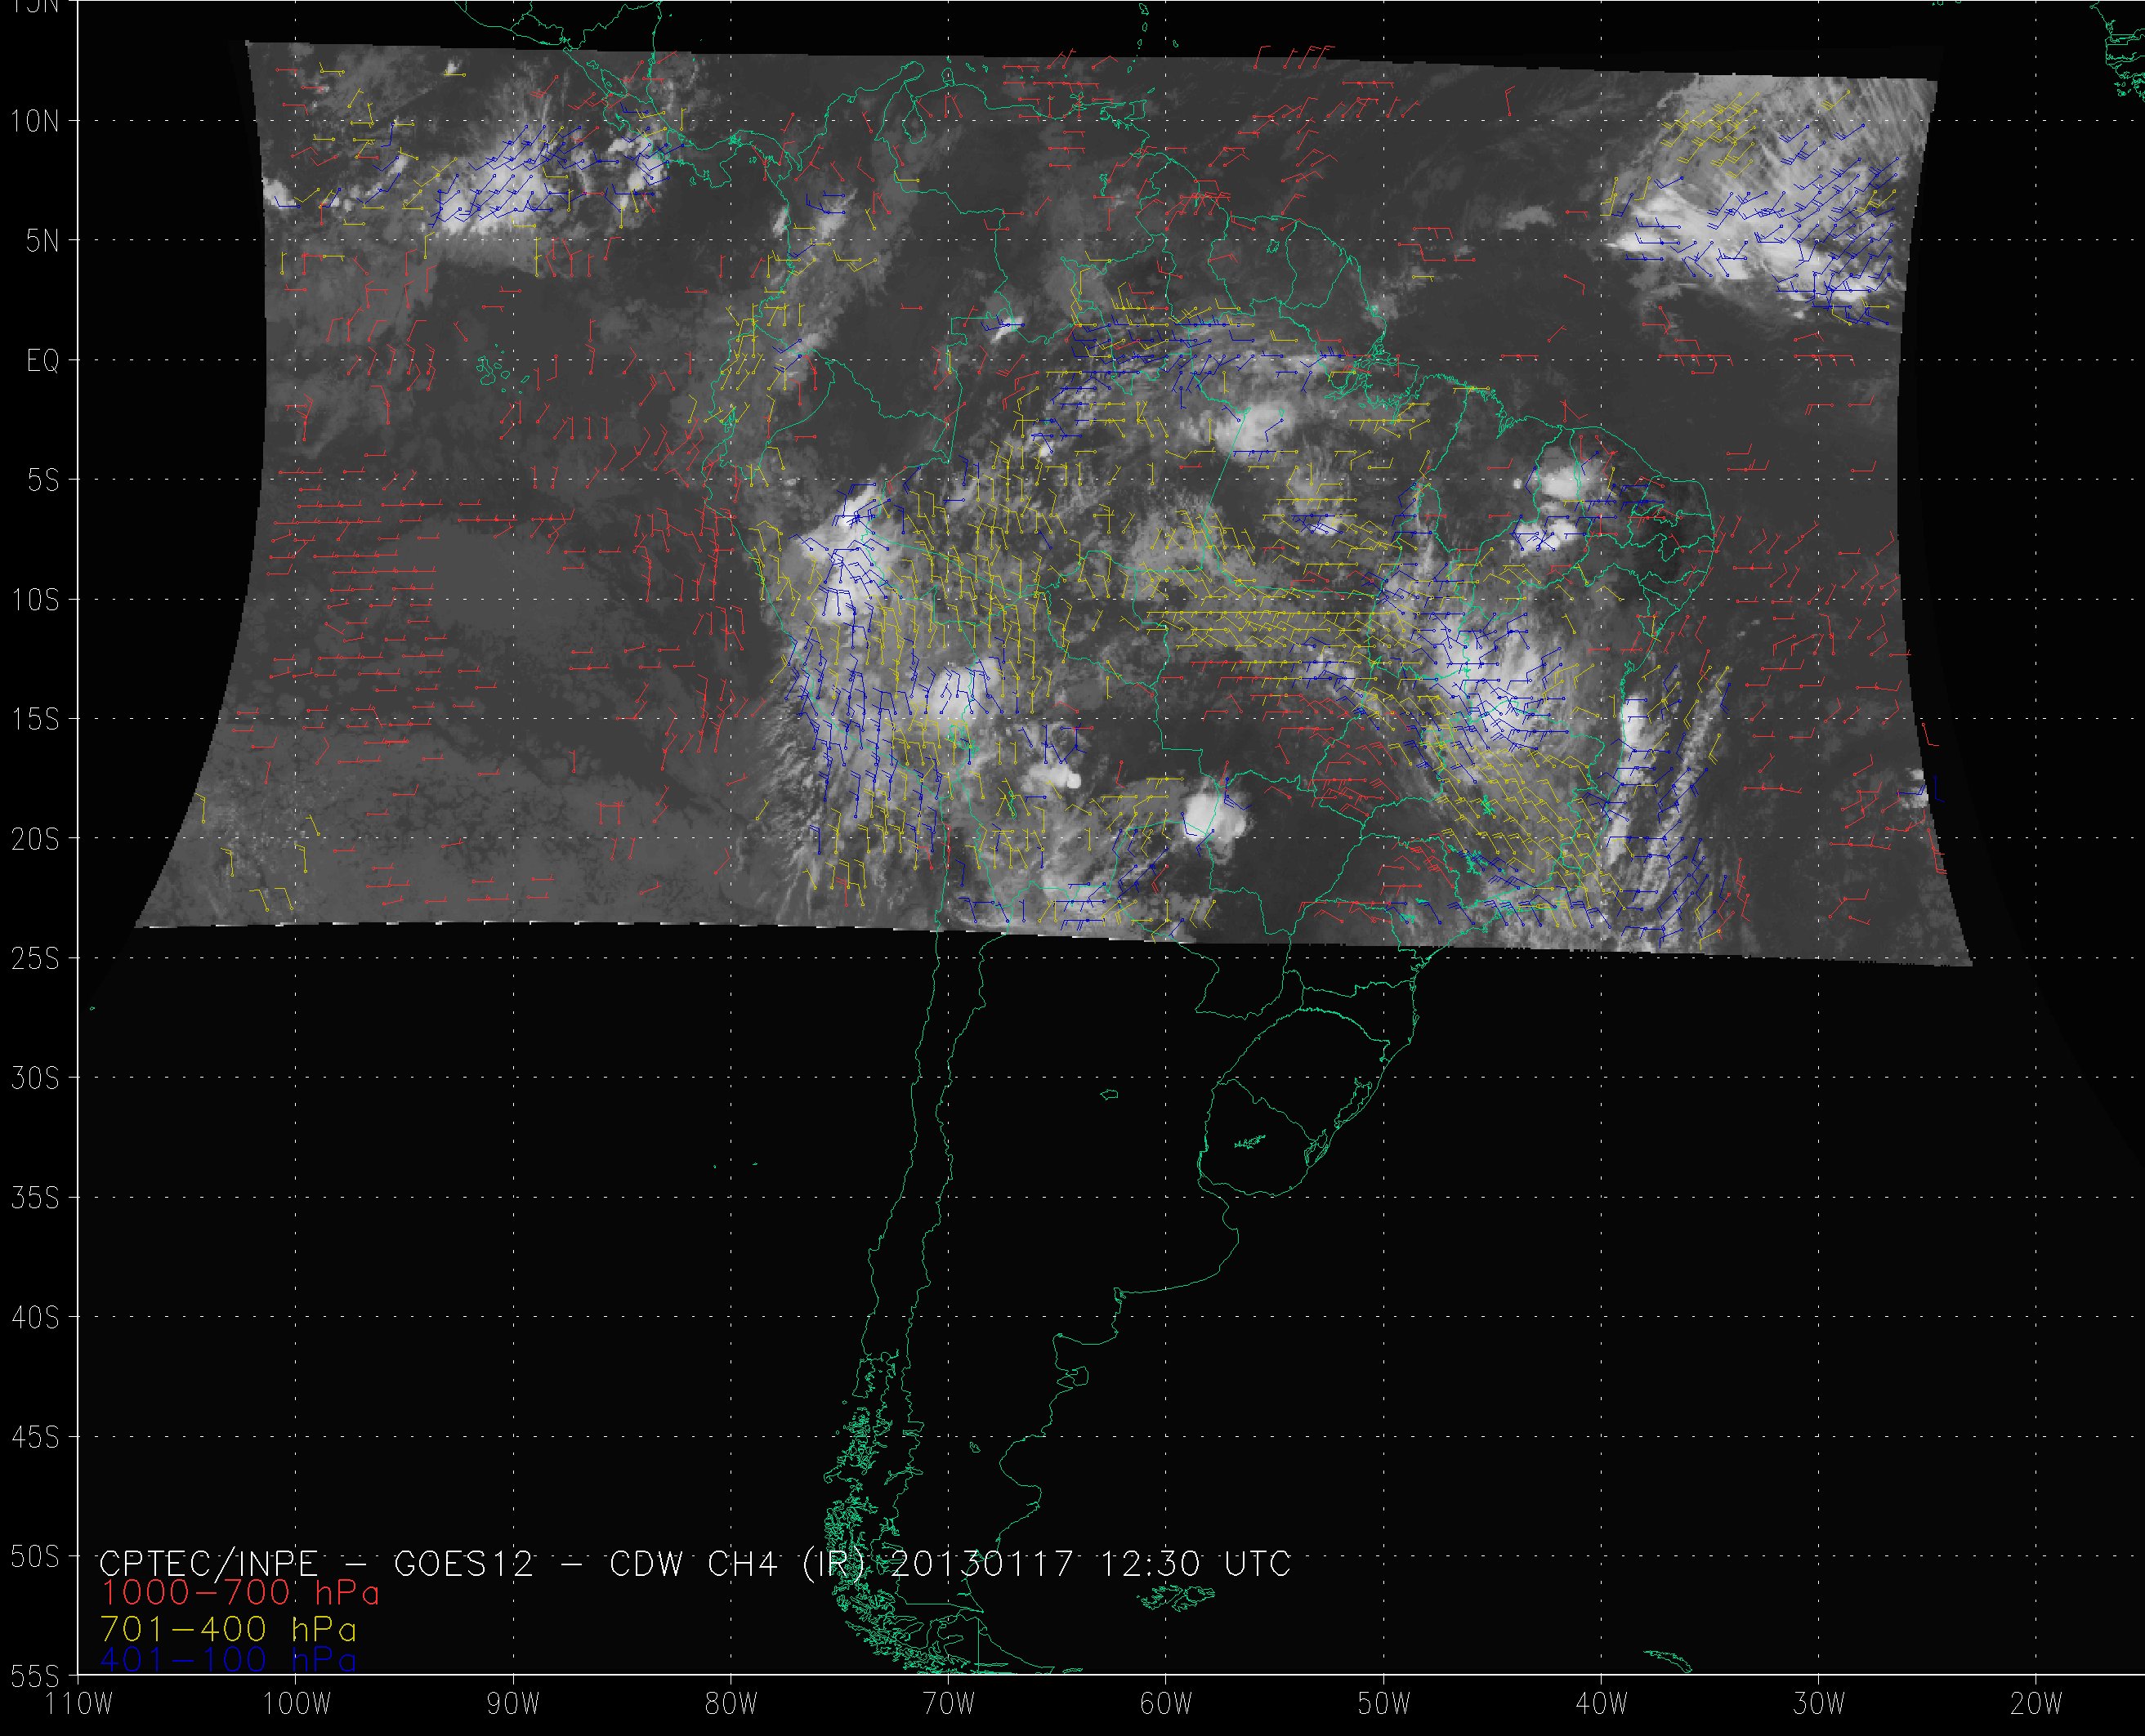This screenshot has width=2145, height=1736.
Task: Click the yellow 701-400 hPa legend label
Action: pos(228,1628)
